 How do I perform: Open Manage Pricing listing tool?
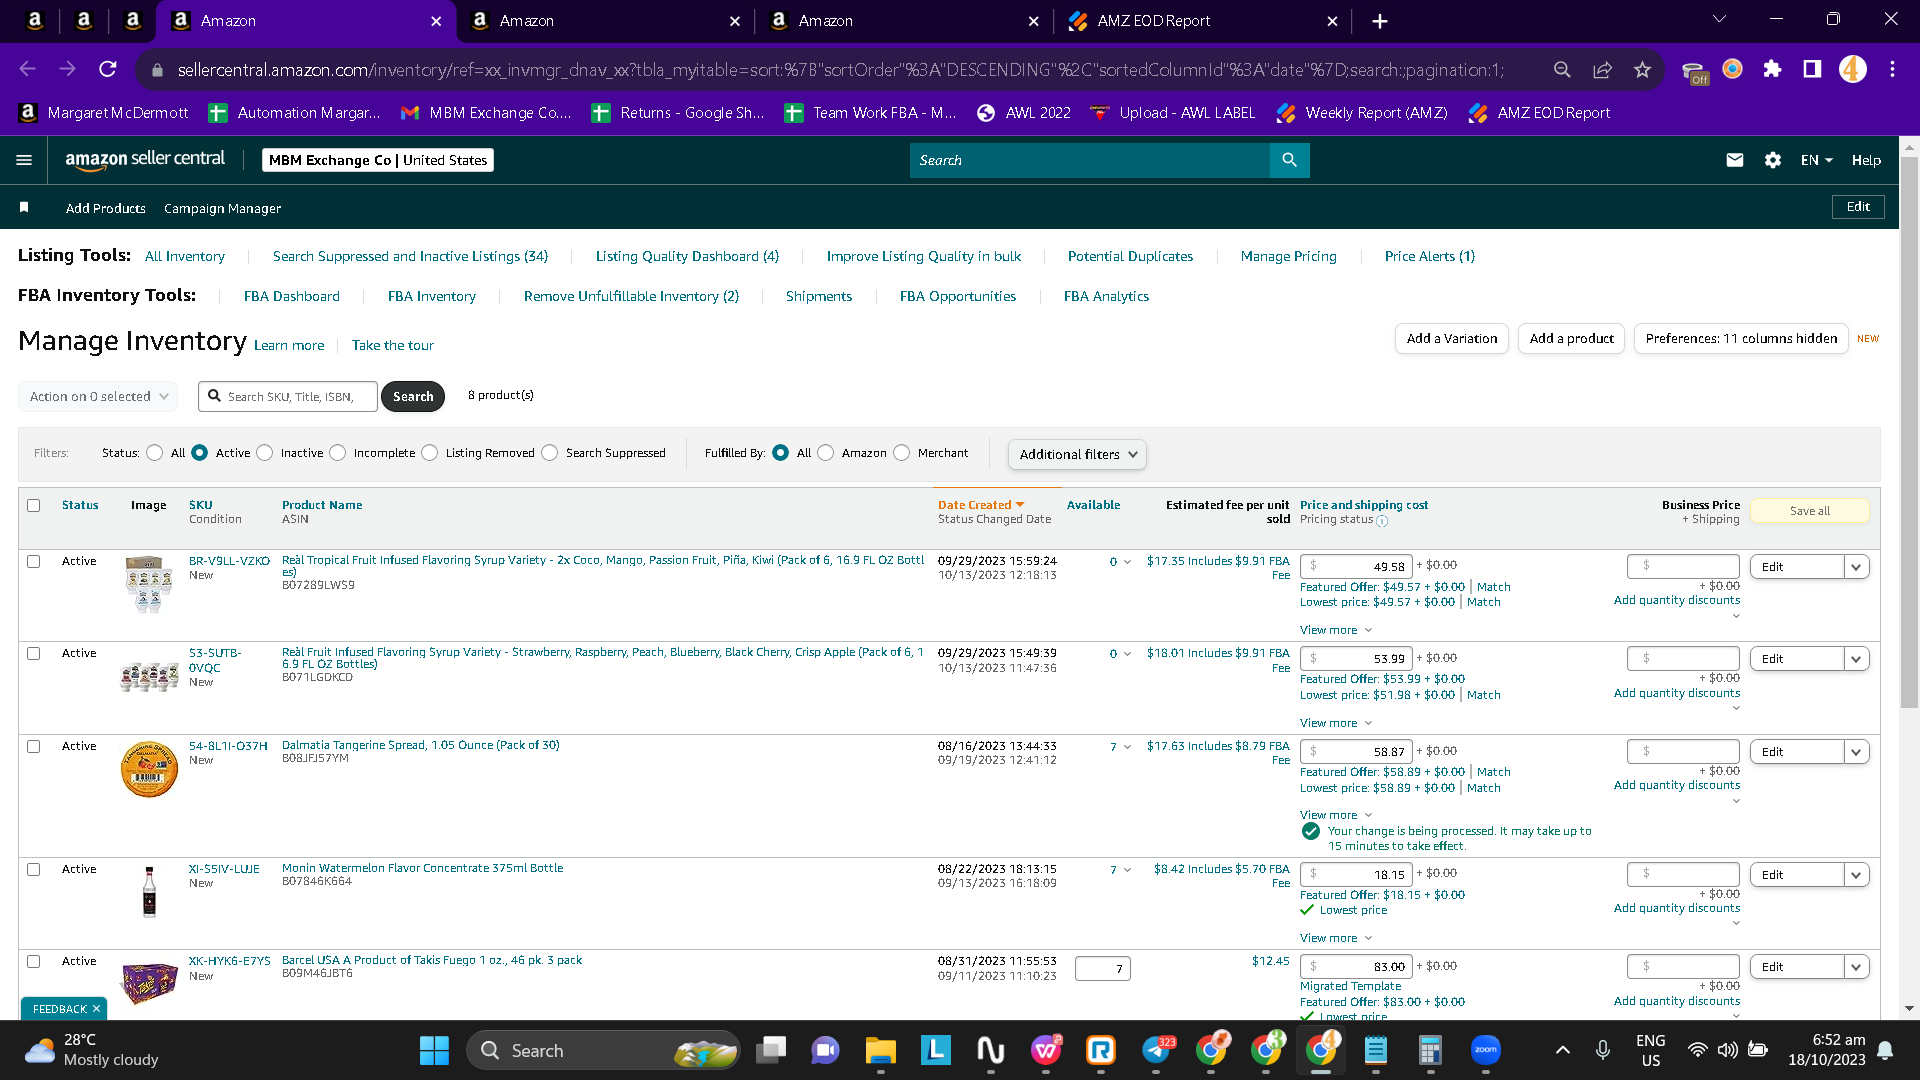(x=1288, y=257)
